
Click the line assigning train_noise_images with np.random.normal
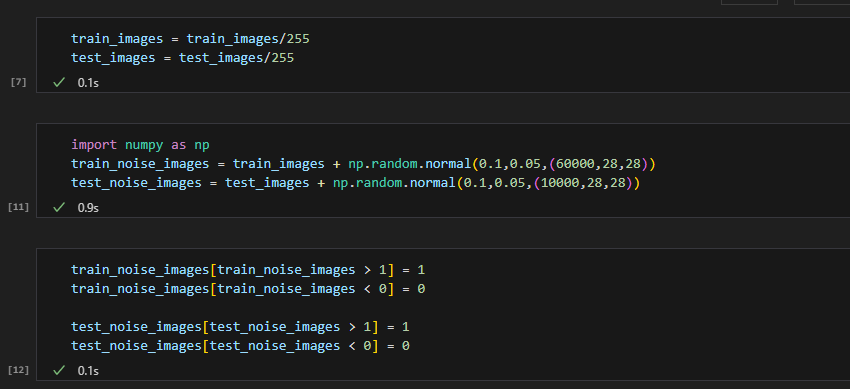click(364, 164)
